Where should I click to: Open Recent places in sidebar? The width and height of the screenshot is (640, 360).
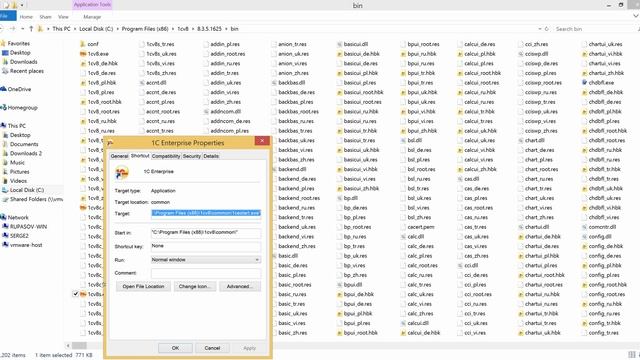27,71
